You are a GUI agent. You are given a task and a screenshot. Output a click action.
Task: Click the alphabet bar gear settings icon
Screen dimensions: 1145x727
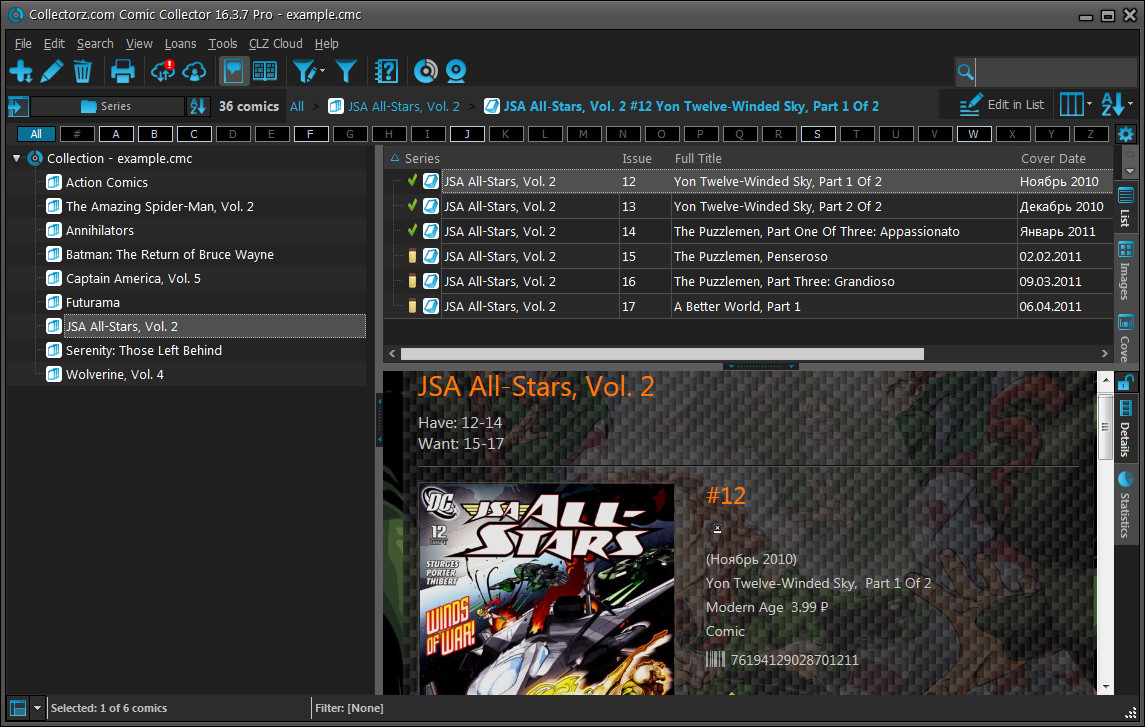pos(1126,134)
